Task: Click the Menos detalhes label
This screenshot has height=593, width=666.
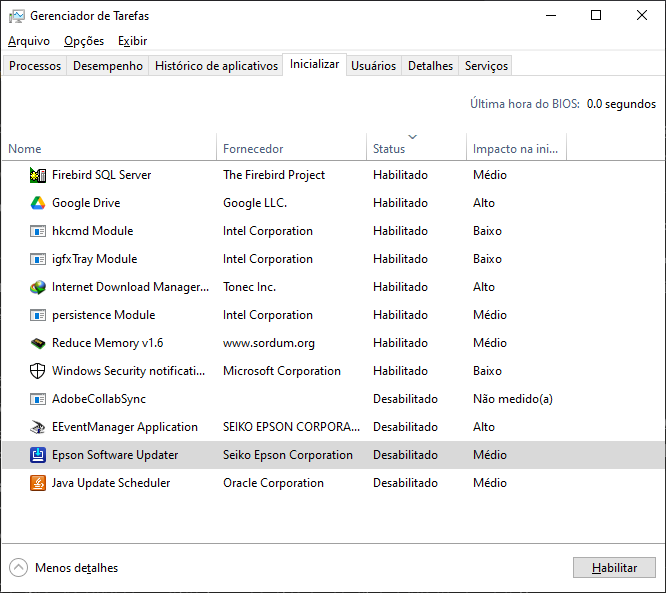Action: [76, 568]
